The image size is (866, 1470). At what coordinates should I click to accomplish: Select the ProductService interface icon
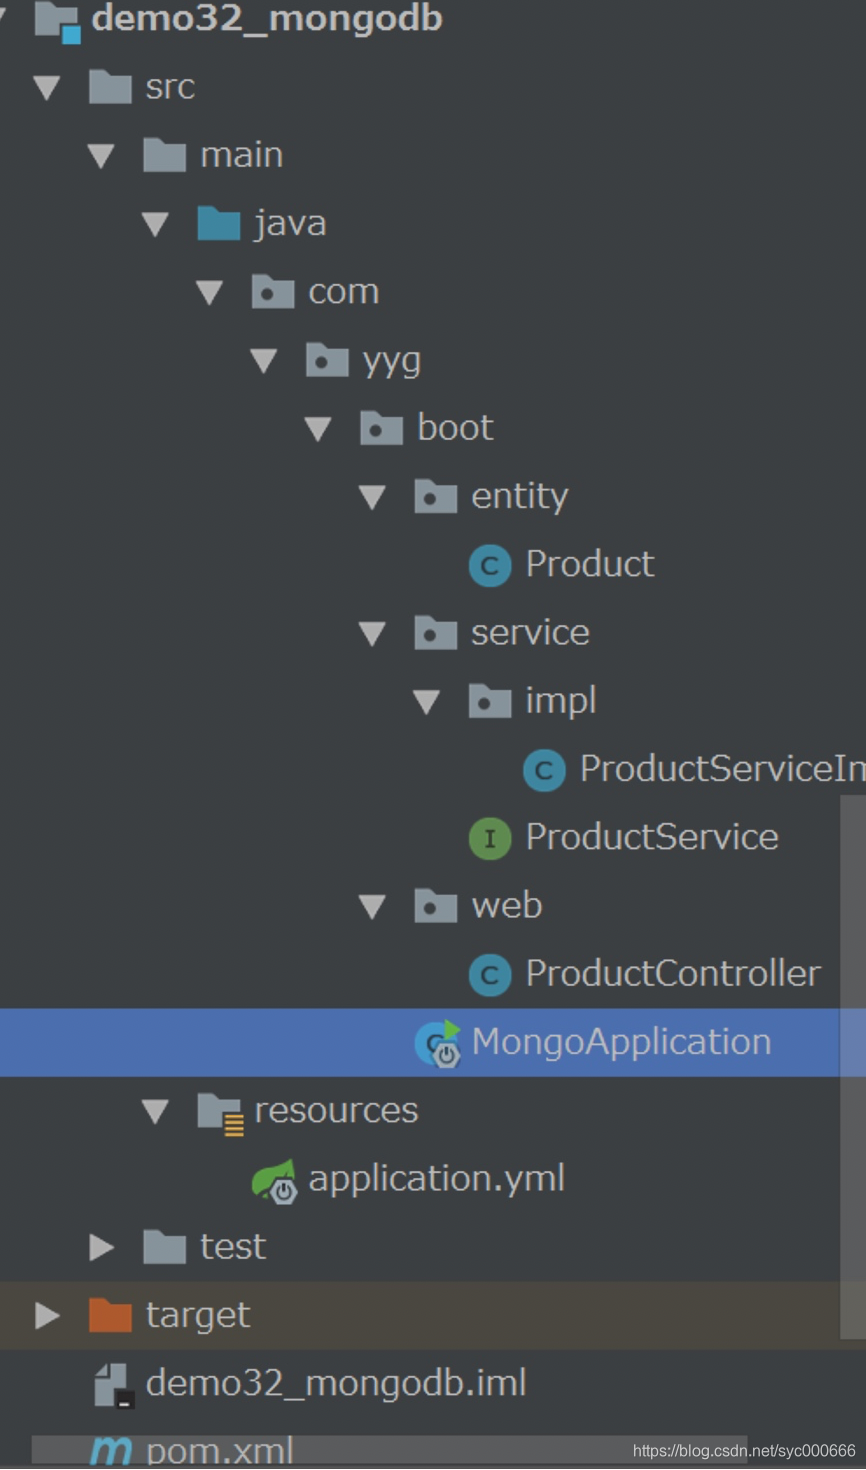(489, 838)
